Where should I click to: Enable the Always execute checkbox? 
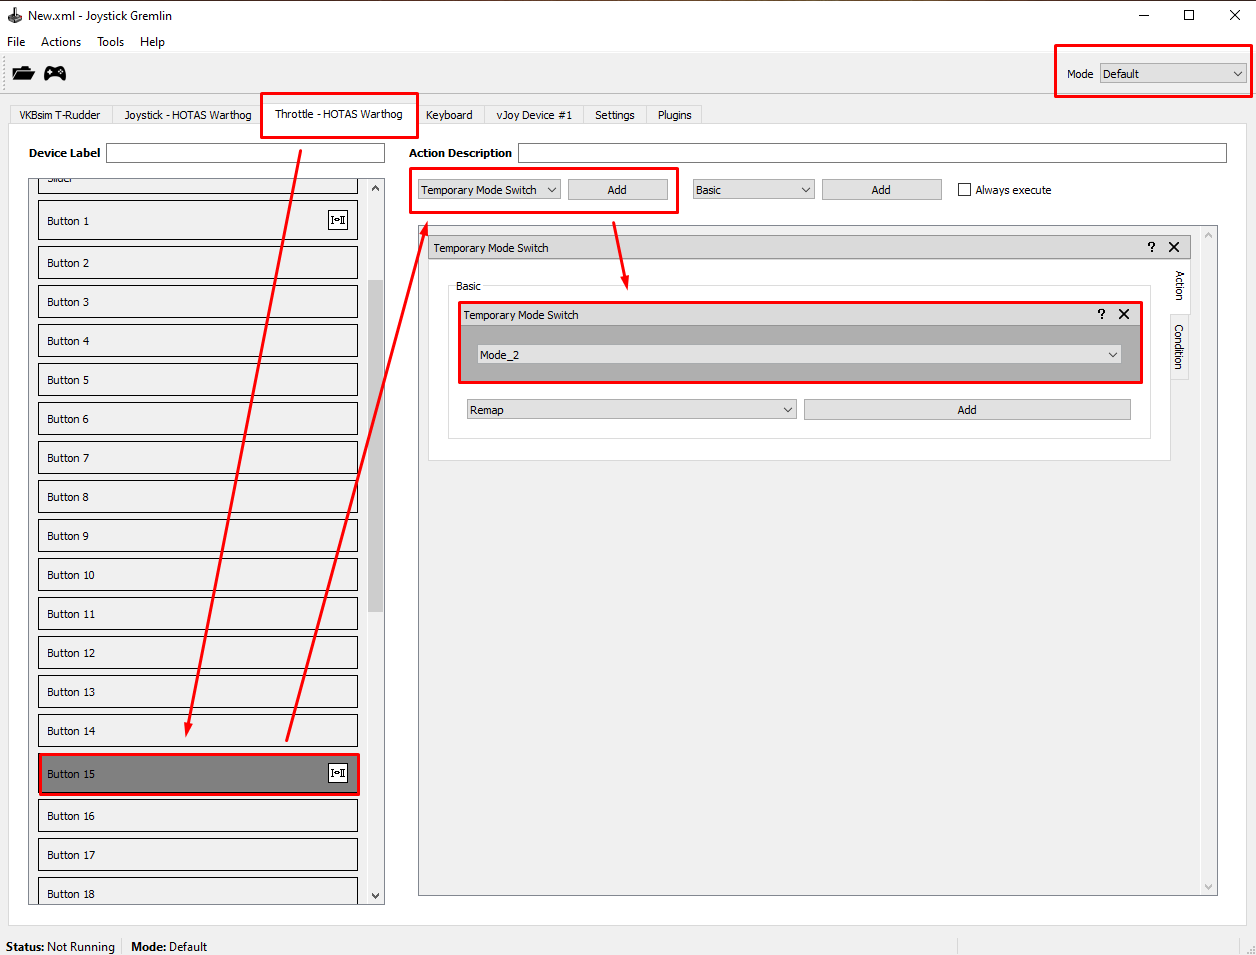pos(965,190)
